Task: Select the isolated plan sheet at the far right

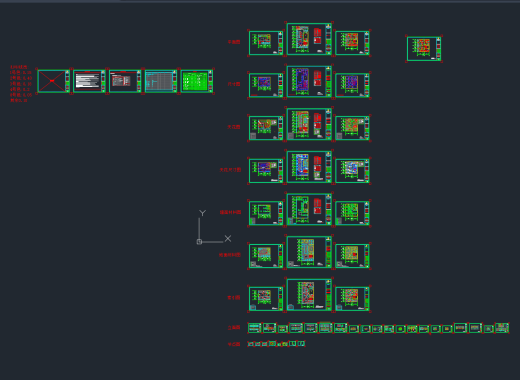Action: (424, 49)
